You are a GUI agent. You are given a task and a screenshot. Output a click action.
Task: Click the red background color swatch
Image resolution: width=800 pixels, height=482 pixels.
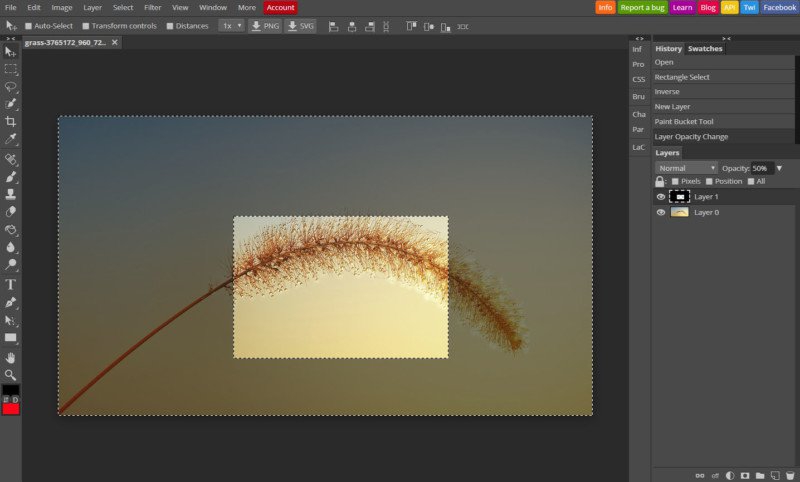11,408
